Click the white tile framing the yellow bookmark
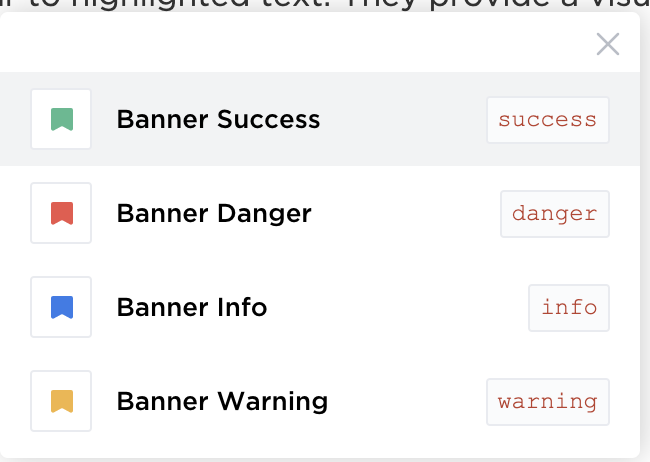Viewport: 650px width, 462px height. [x=61, y=401]
